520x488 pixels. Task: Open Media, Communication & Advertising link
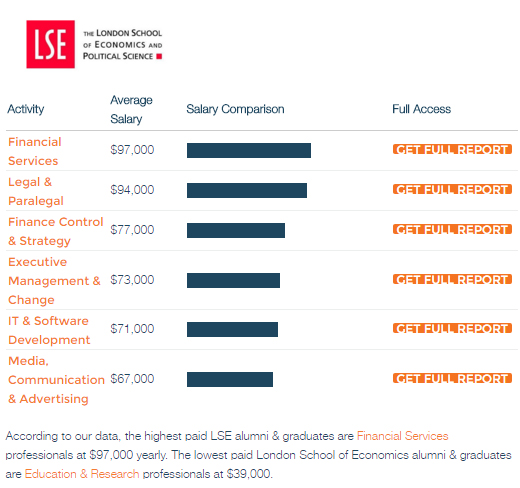[56, 380]
